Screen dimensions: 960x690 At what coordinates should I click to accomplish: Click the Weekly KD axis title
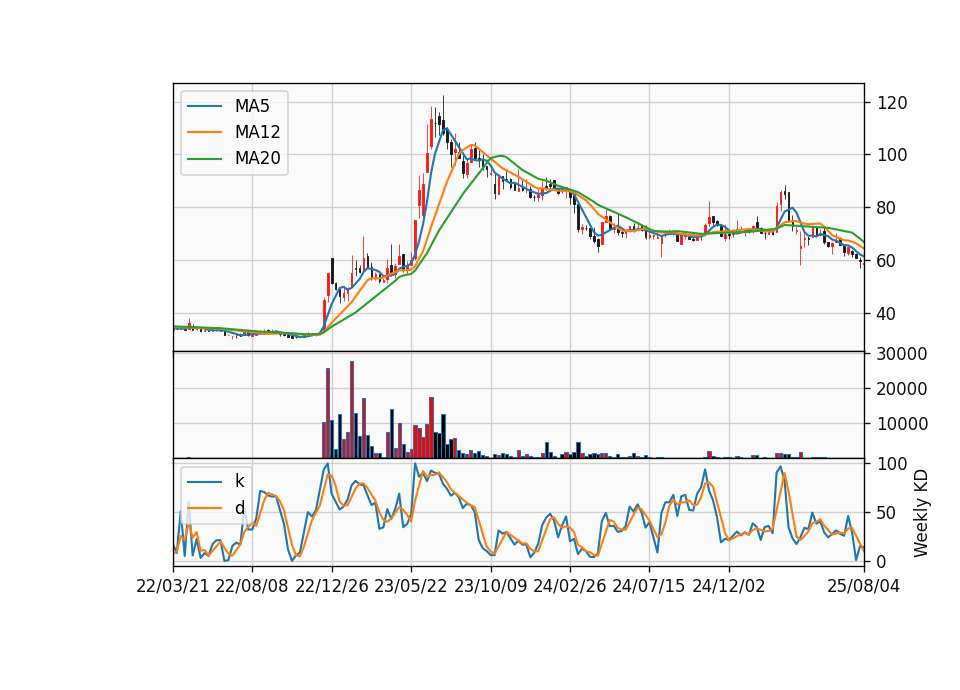pos(921,513)
